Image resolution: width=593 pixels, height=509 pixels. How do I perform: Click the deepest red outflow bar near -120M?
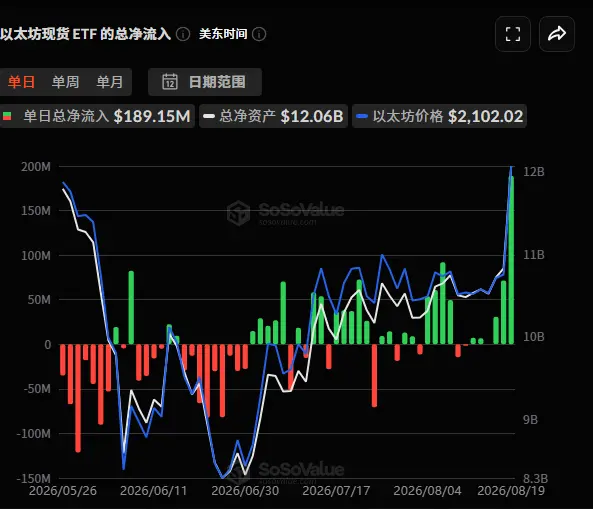pyautogui.click(x=78, y=398)
